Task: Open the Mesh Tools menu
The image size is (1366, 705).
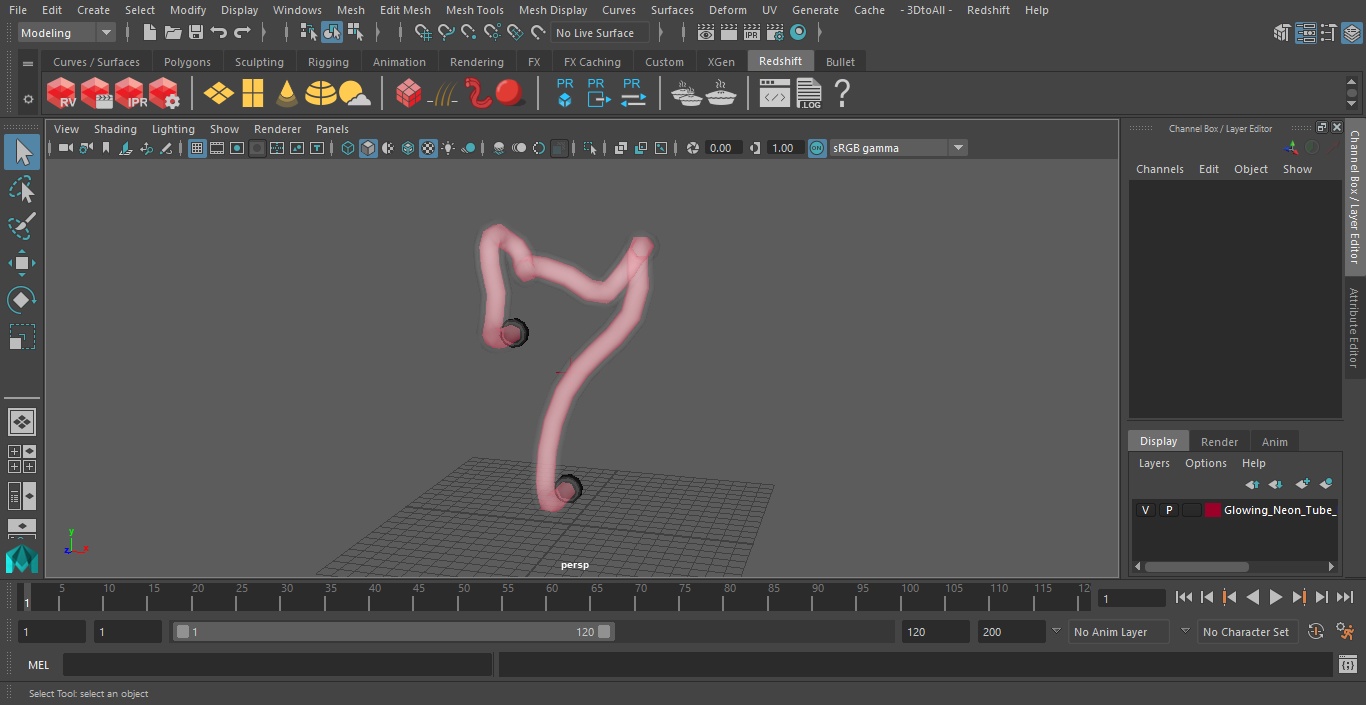Action: click(474, 10)
